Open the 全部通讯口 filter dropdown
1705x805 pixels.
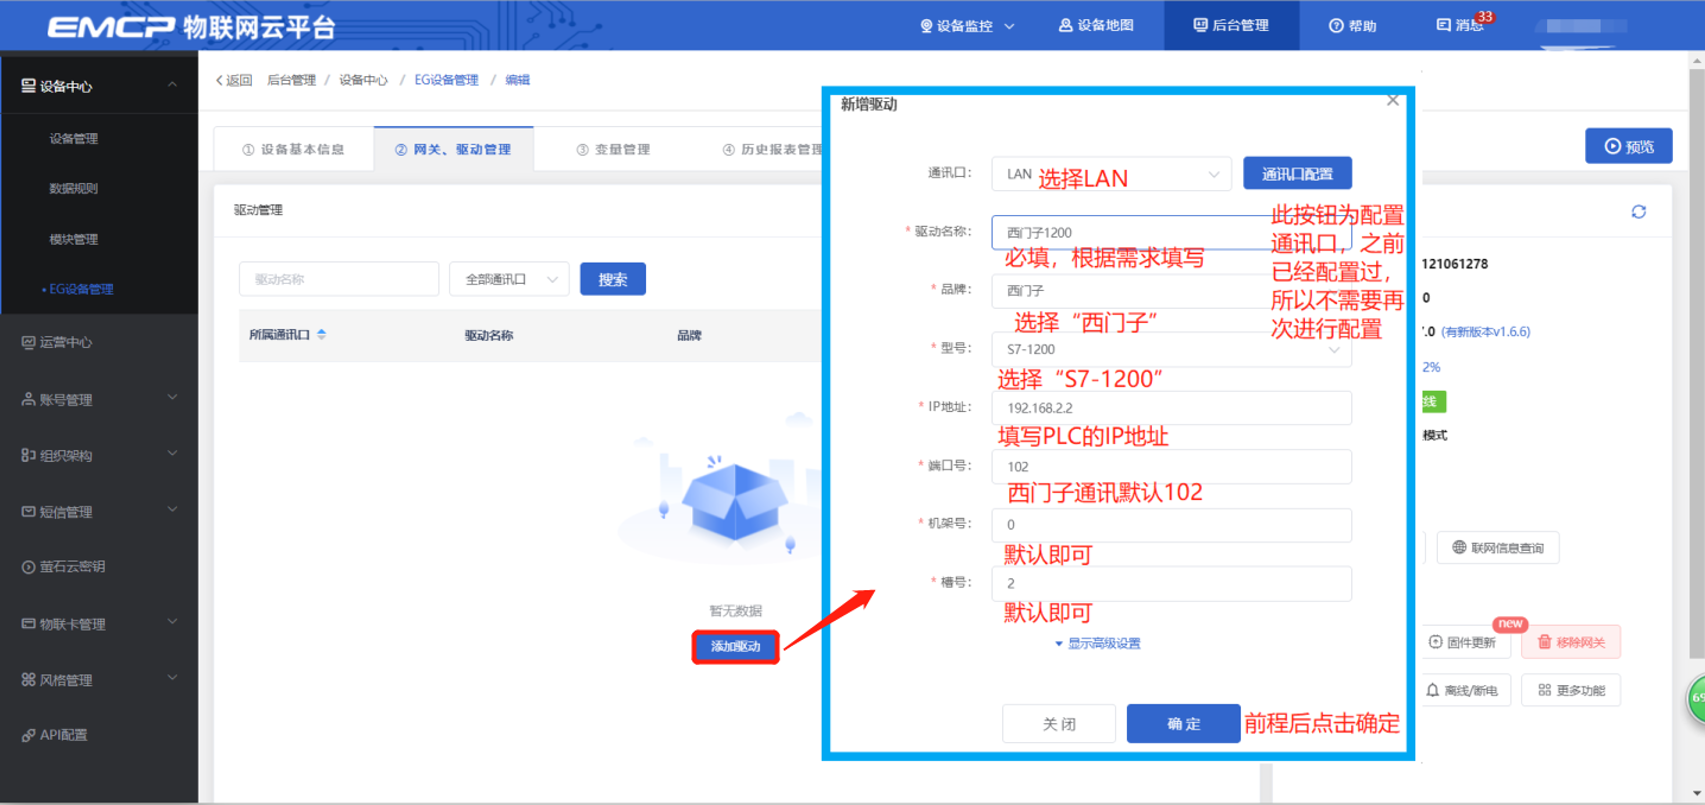pyautogui.click(x=509, y=279)
